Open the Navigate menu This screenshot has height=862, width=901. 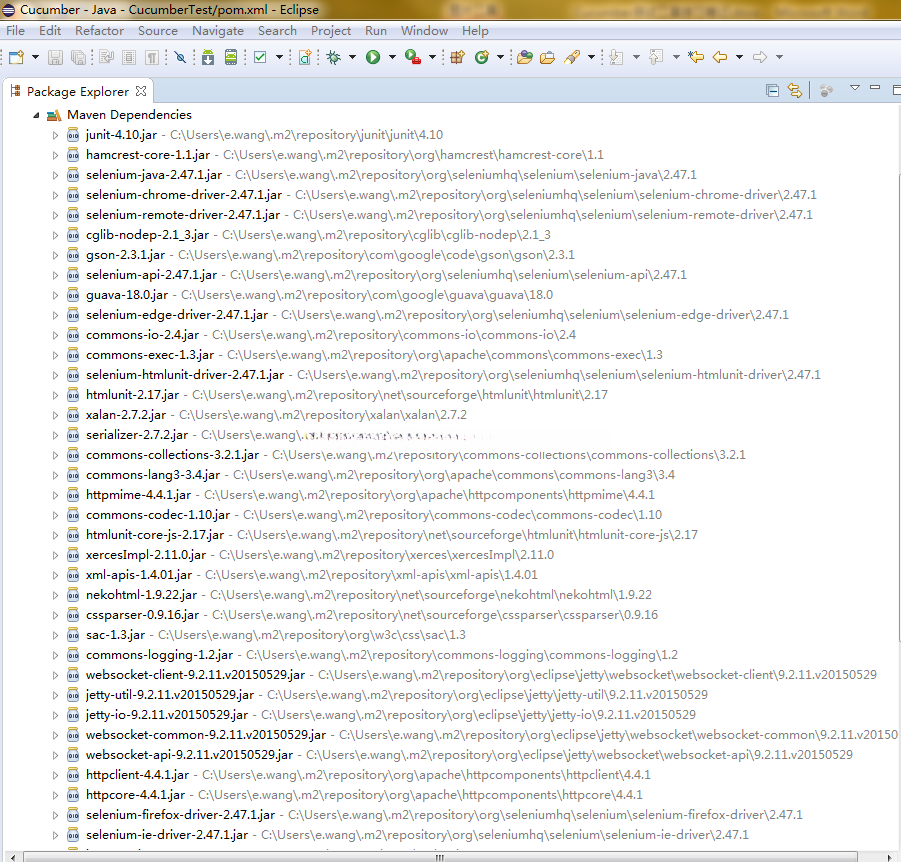[218, 30]
